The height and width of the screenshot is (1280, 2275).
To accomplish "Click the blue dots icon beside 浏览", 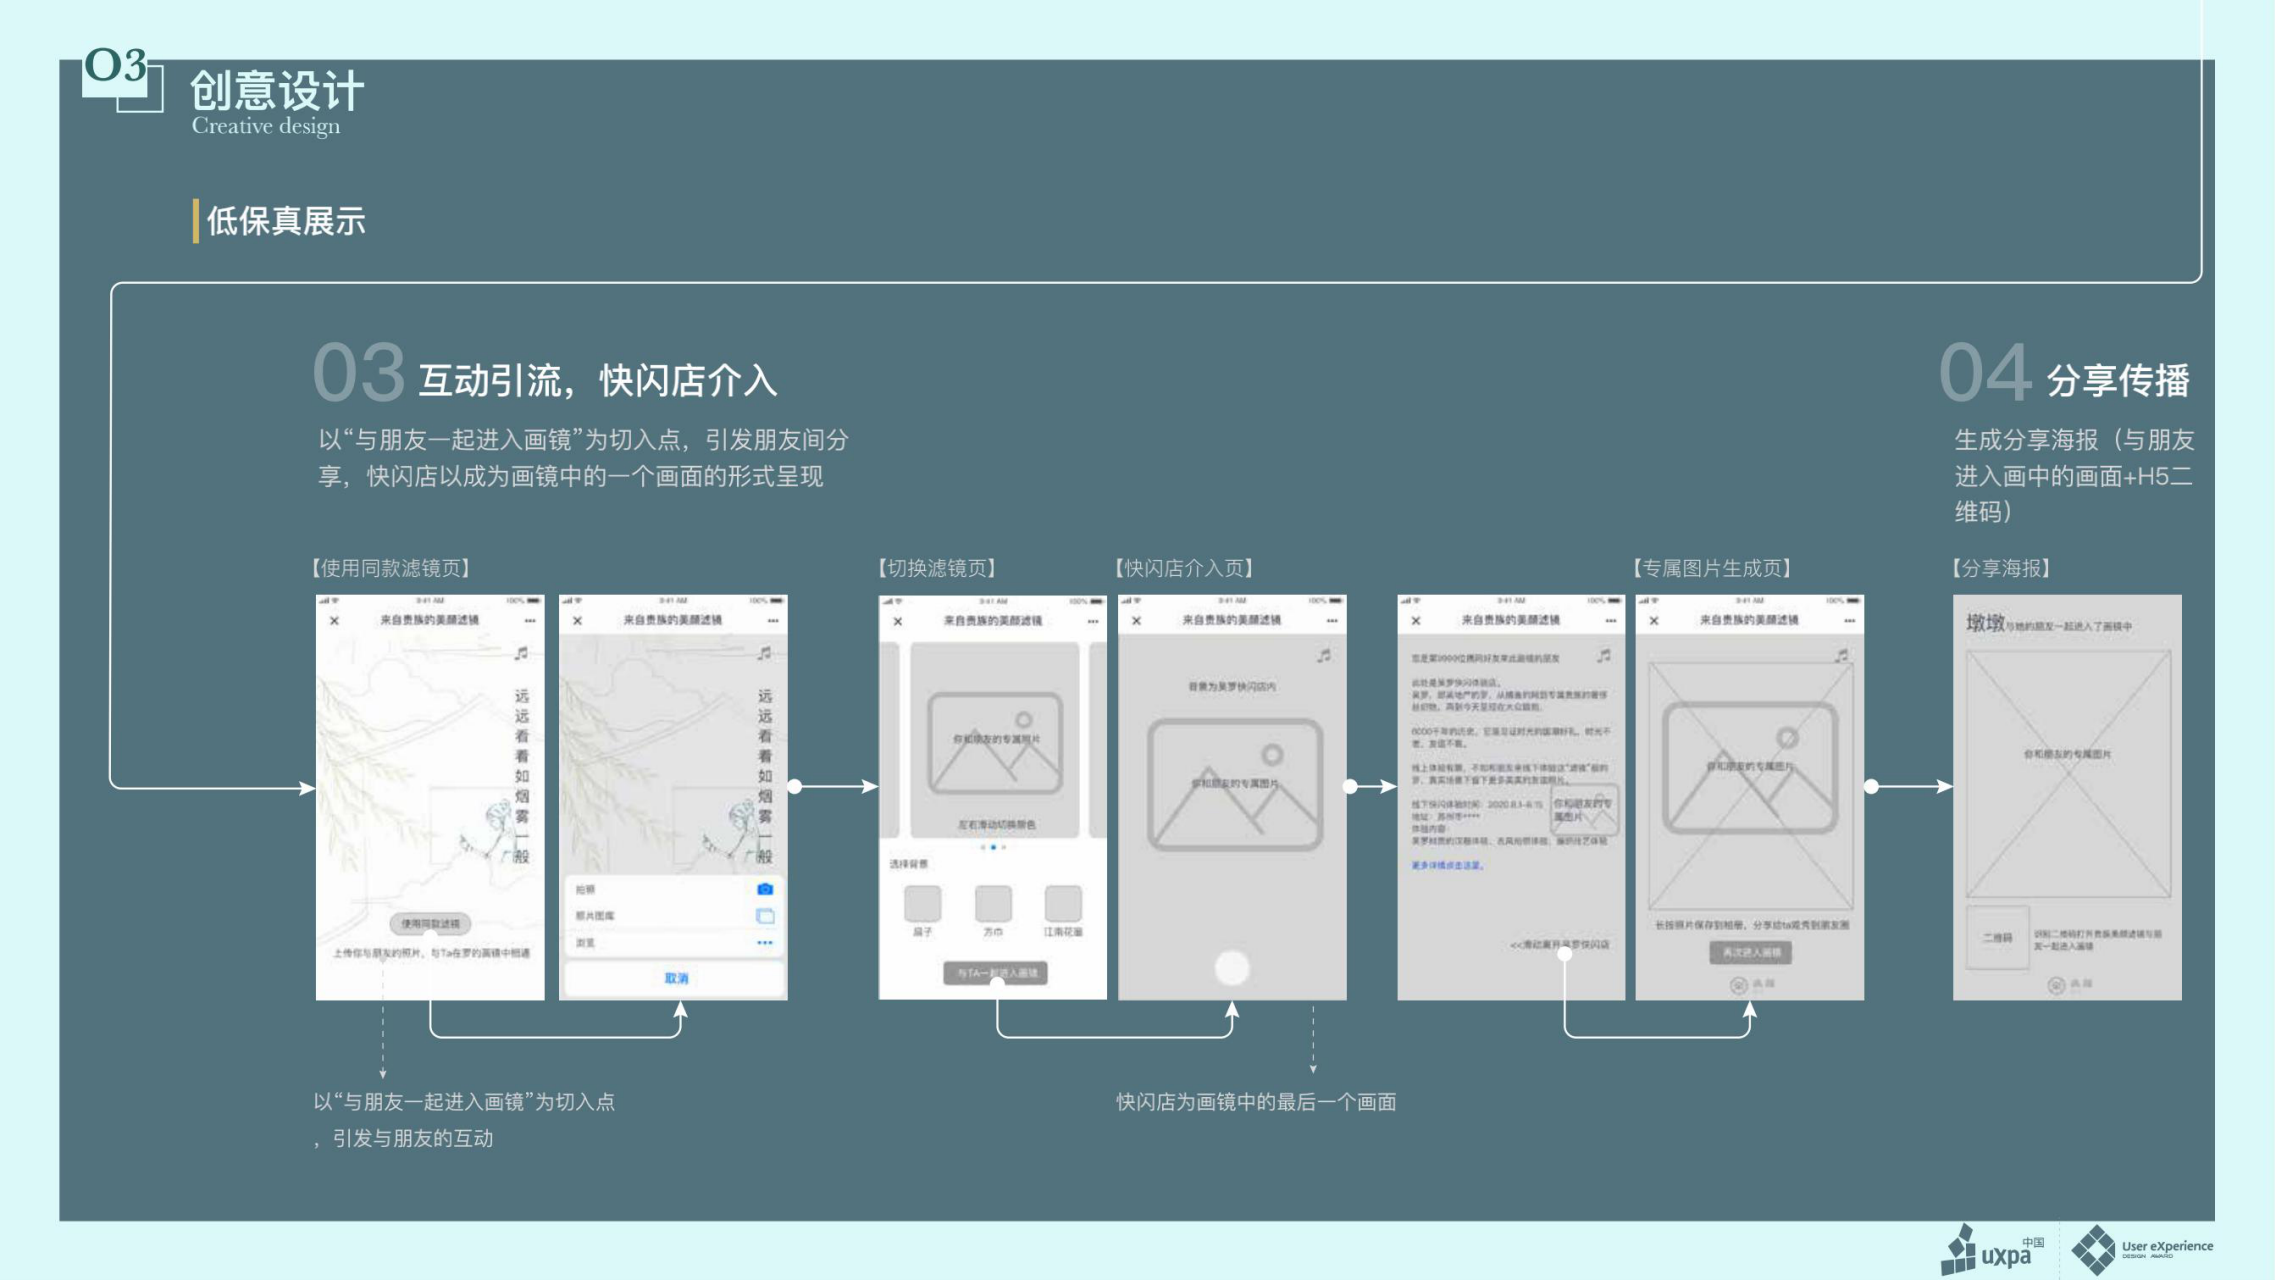I will [x=765, y=943].
